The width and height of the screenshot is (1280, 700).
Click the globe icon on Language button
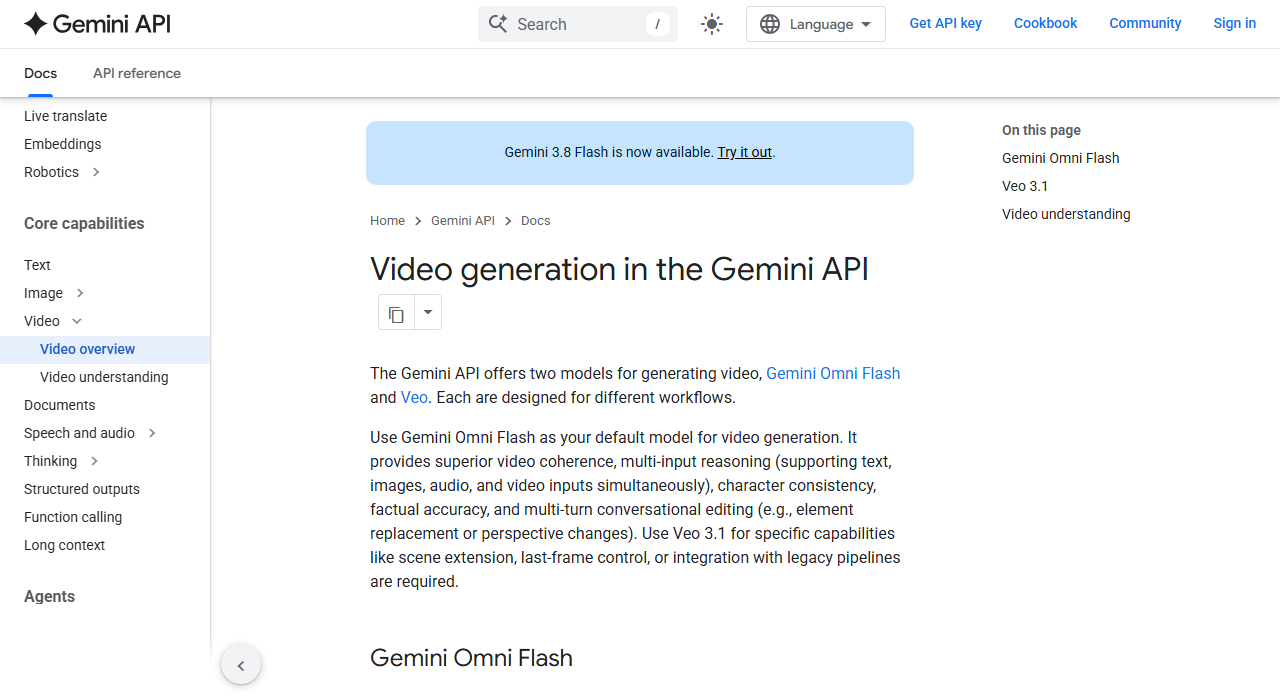770,24
